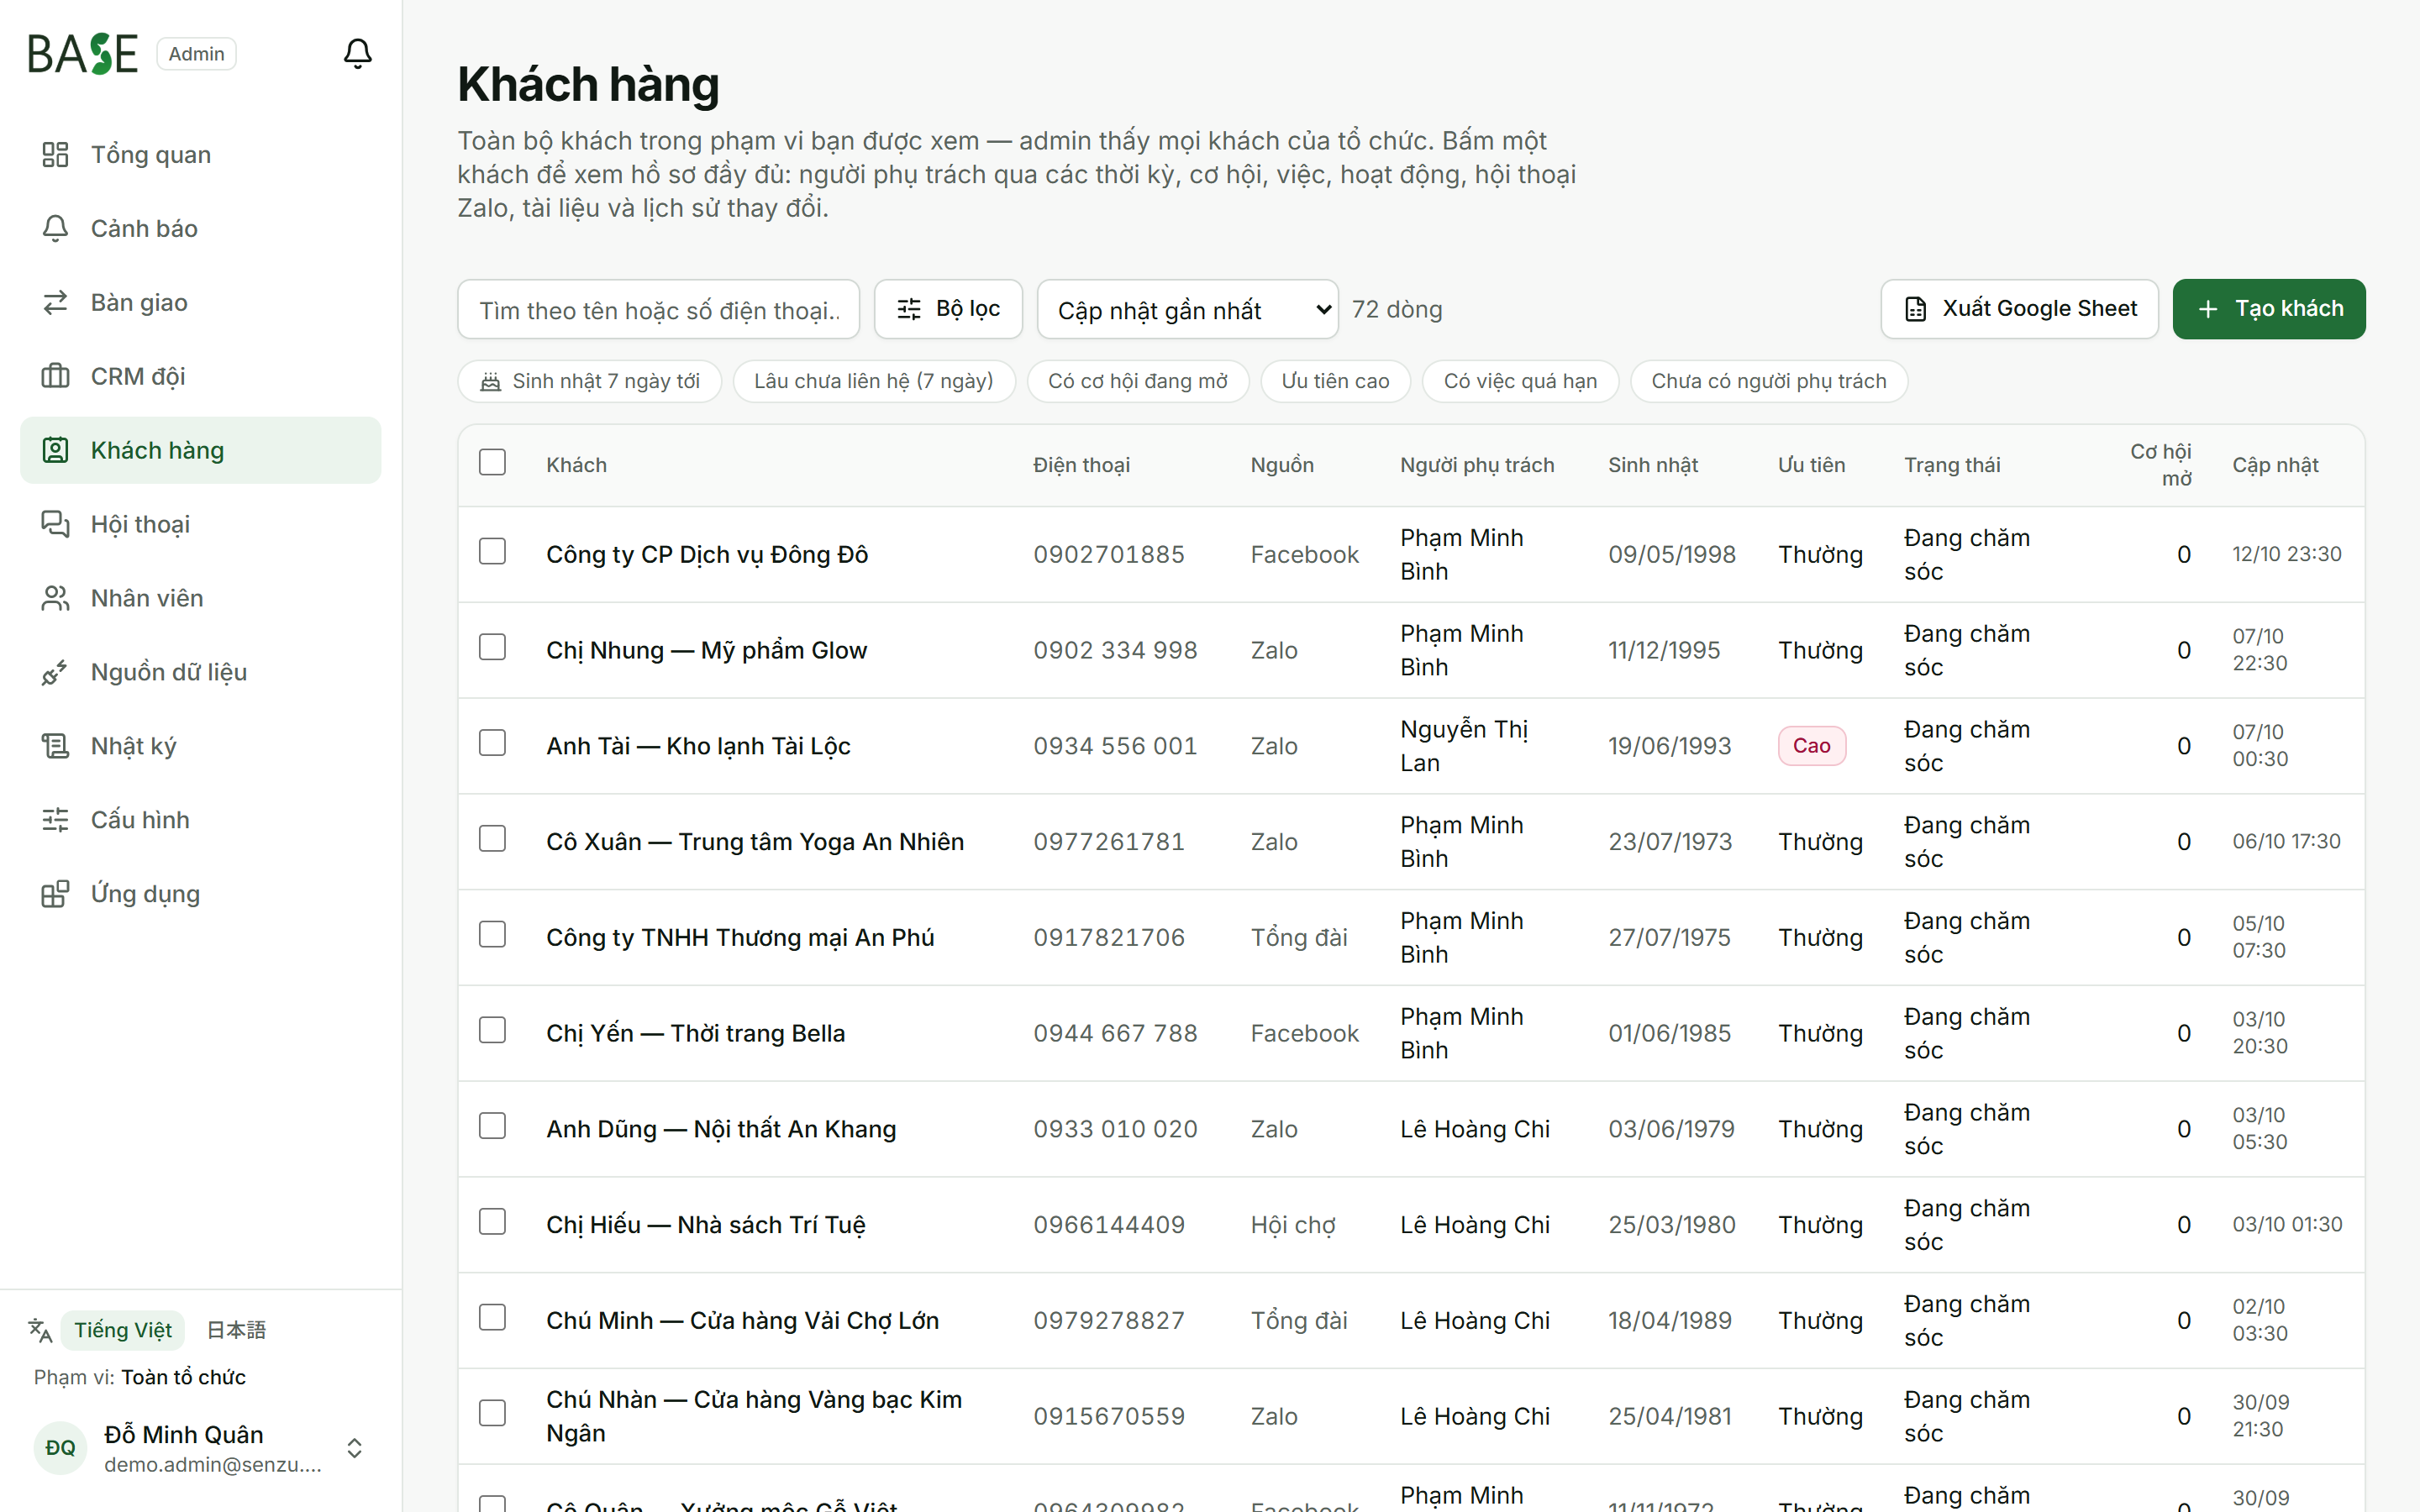This screenshot has width=2420, height=1512.
Task: Expand the user account switcher chevron
Action: 354,1448
